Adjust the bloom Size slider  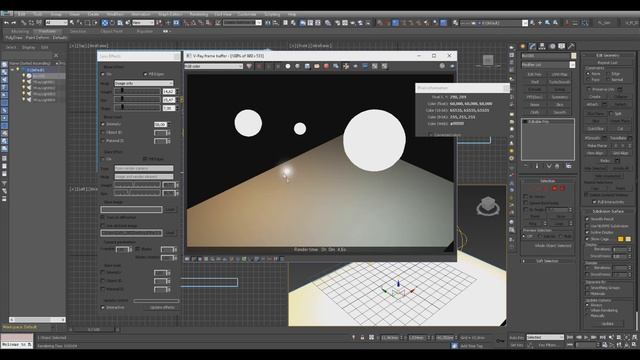(x=137, y=100)
